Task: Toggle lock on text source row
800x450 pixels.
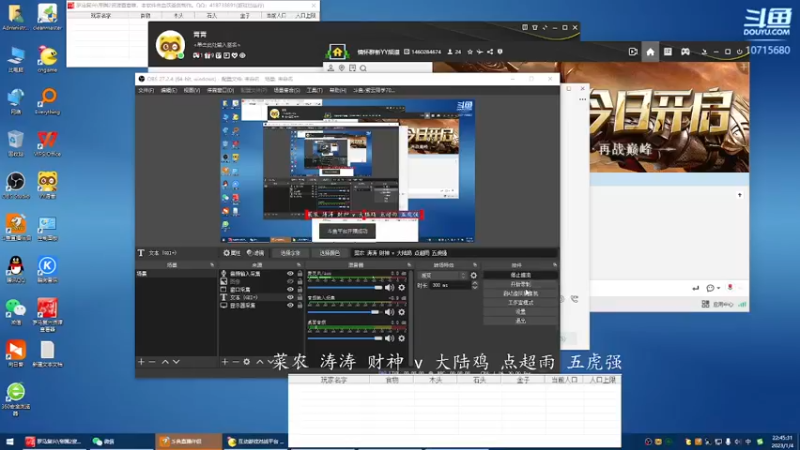Action: pyautogui.click(x=300, y=297)
